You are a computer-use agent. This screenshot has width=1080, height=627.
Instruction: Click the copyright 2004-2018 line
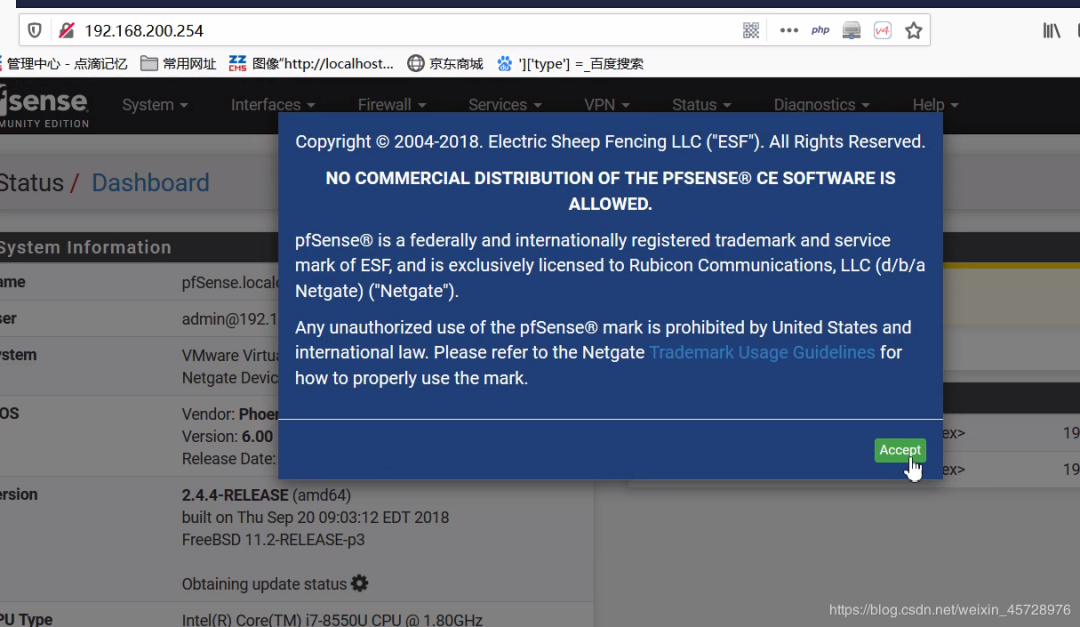coord(610,141)
